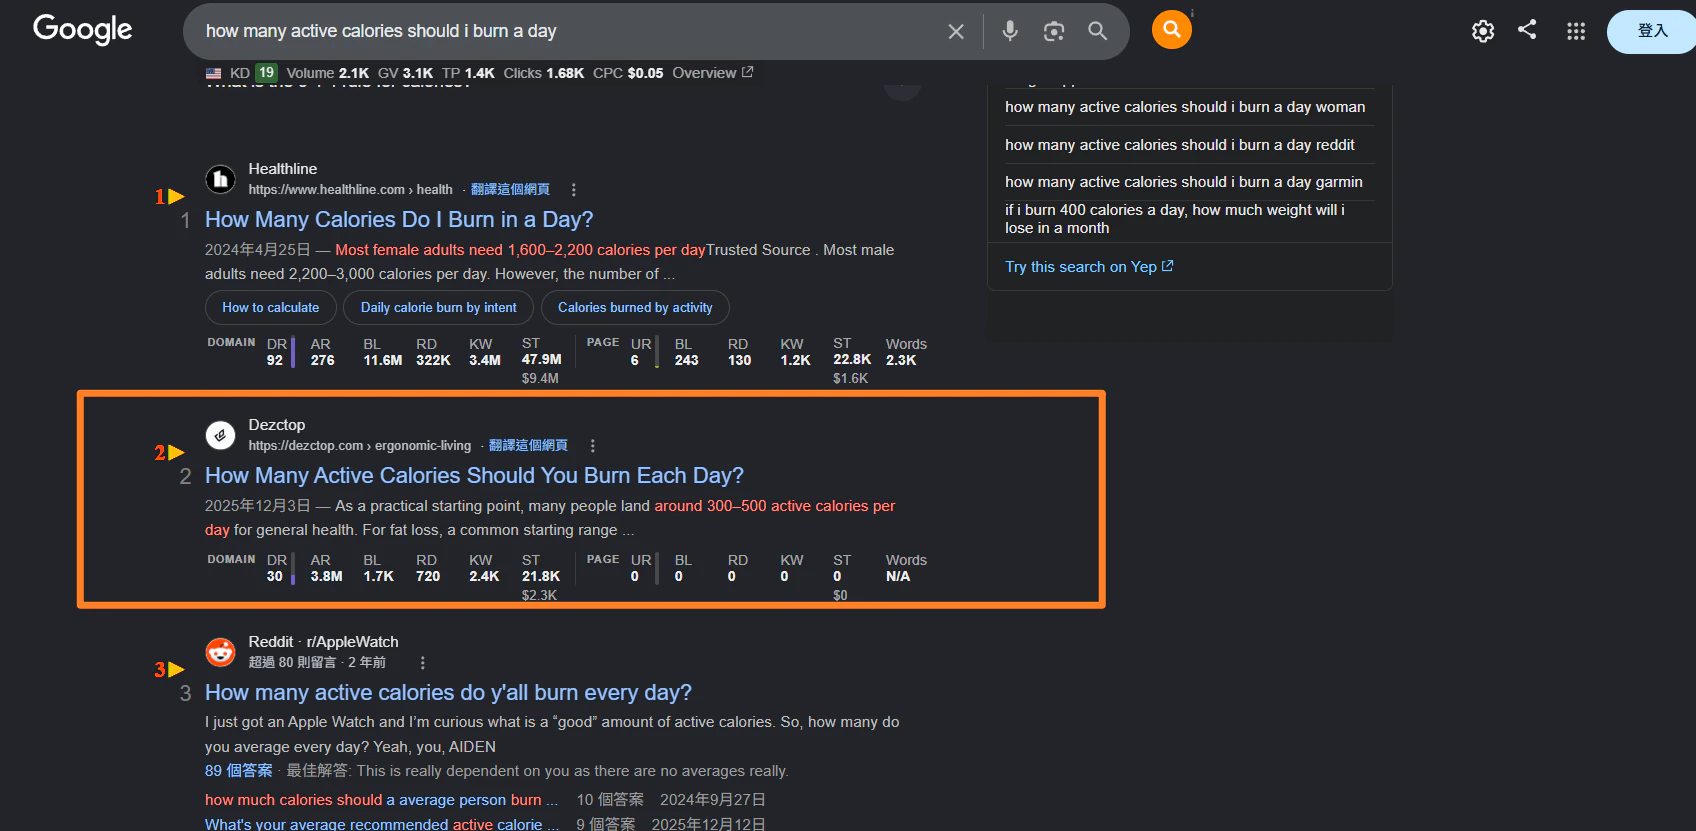
Task: Open Google Lens image search
Action: (x=1054, y=31)
